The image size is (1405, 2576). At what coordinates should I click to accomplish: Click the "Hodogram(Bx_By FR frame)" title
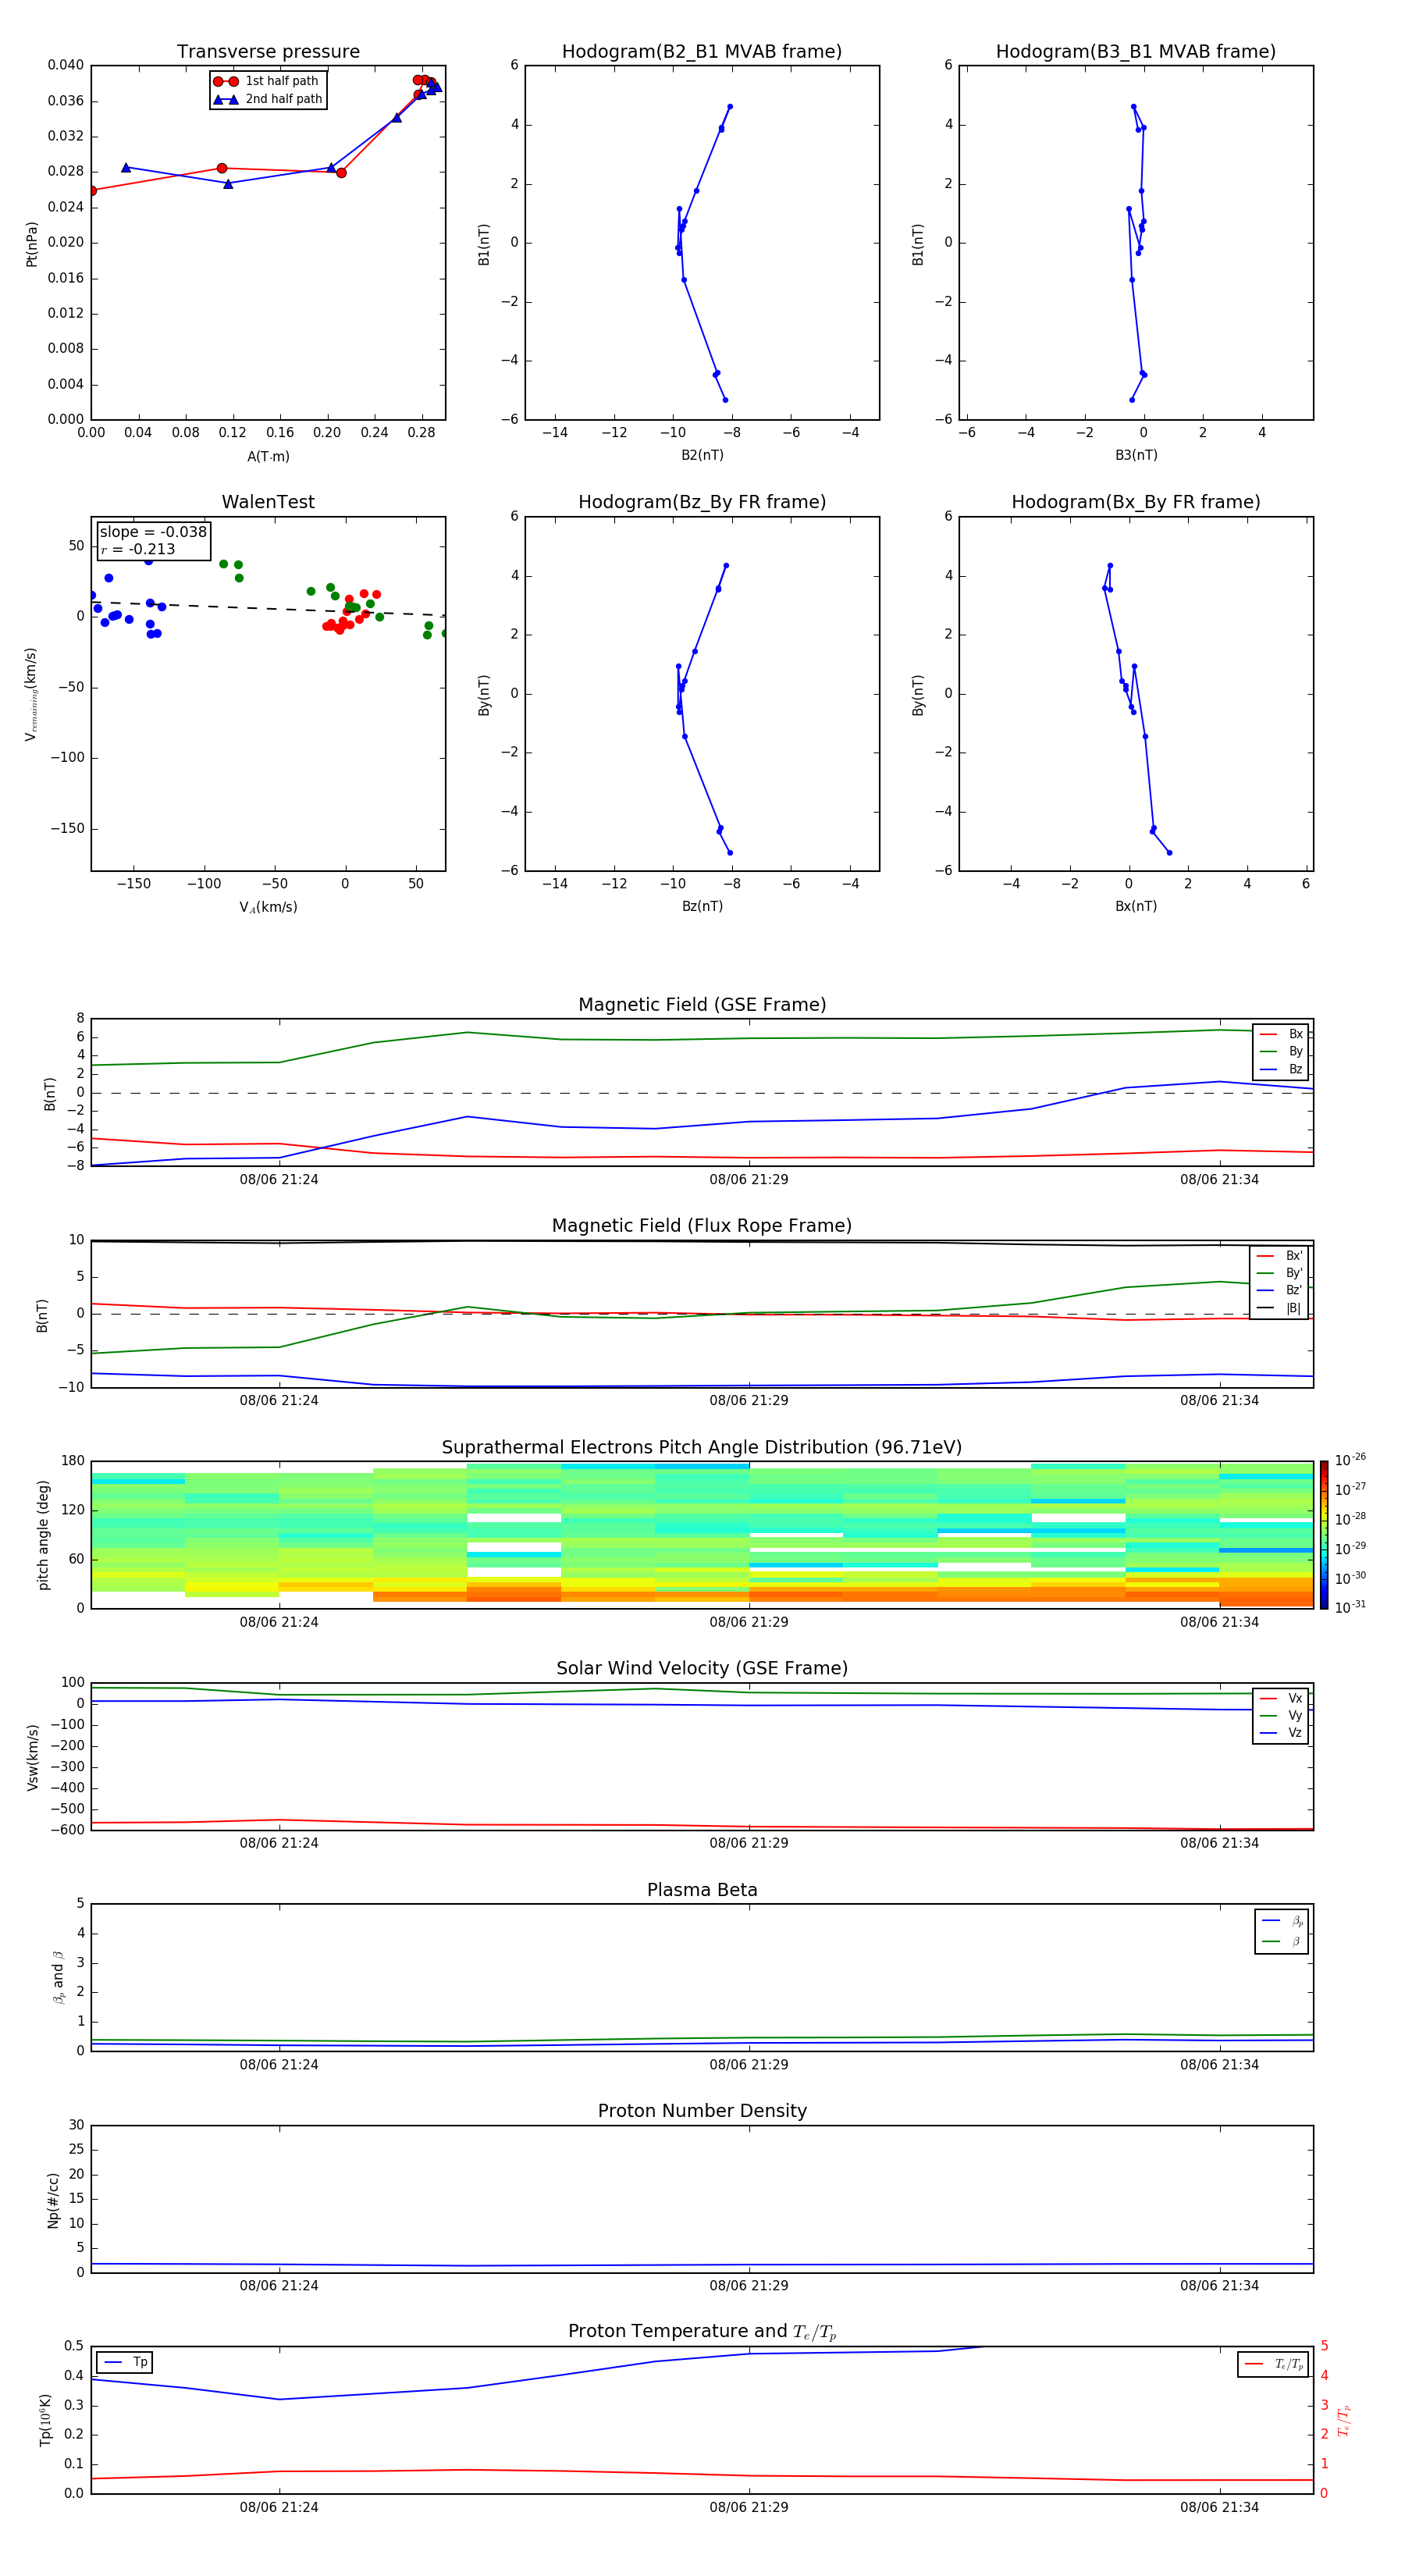[x=1136, y=502]
